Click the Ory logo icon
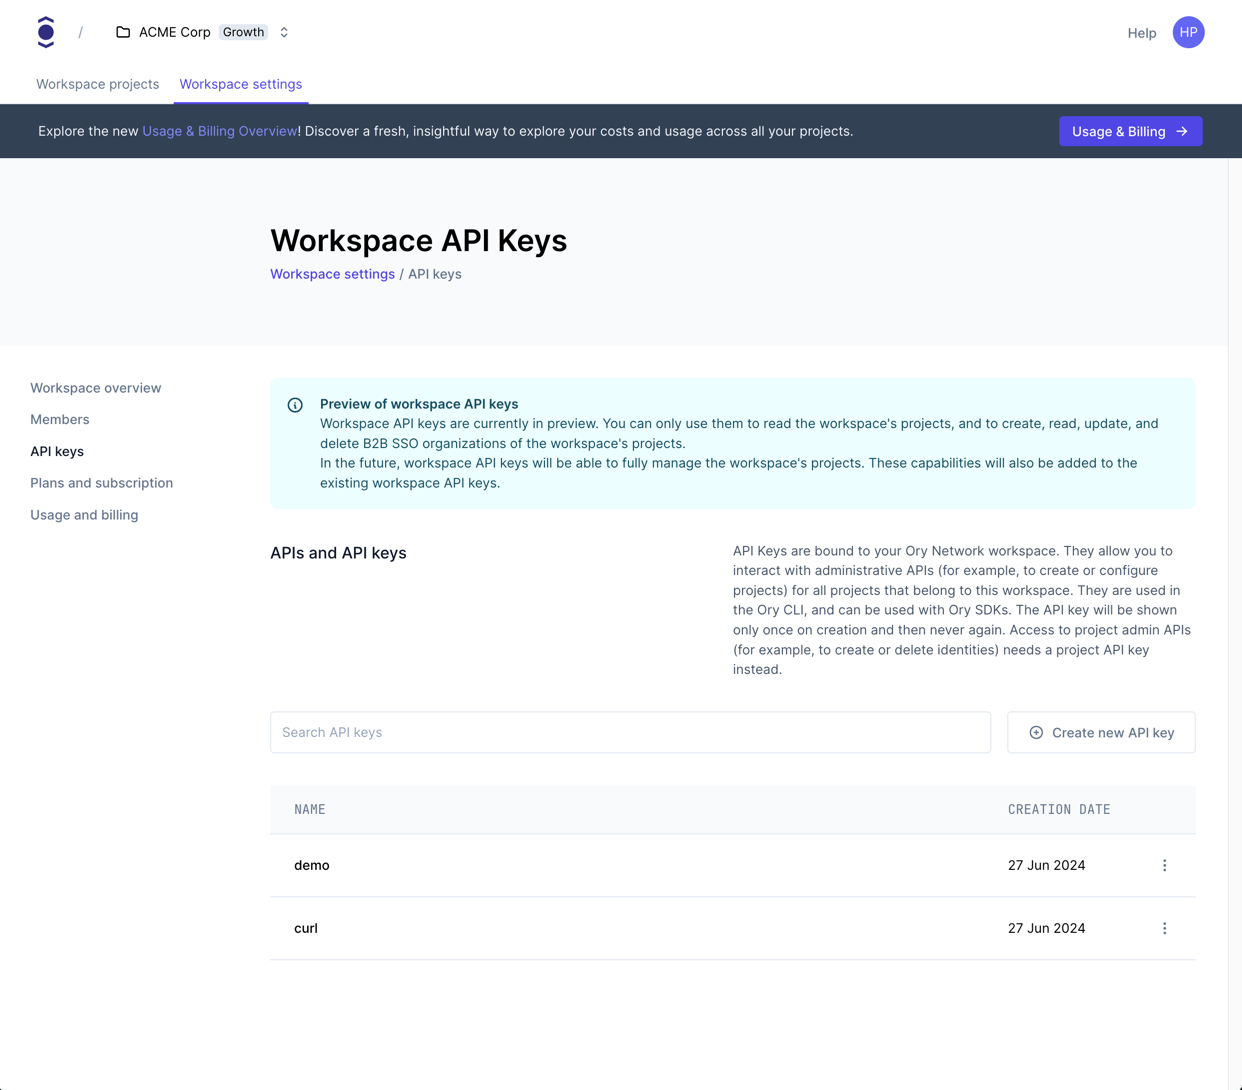The image size is (1242, 1090). 46,32
